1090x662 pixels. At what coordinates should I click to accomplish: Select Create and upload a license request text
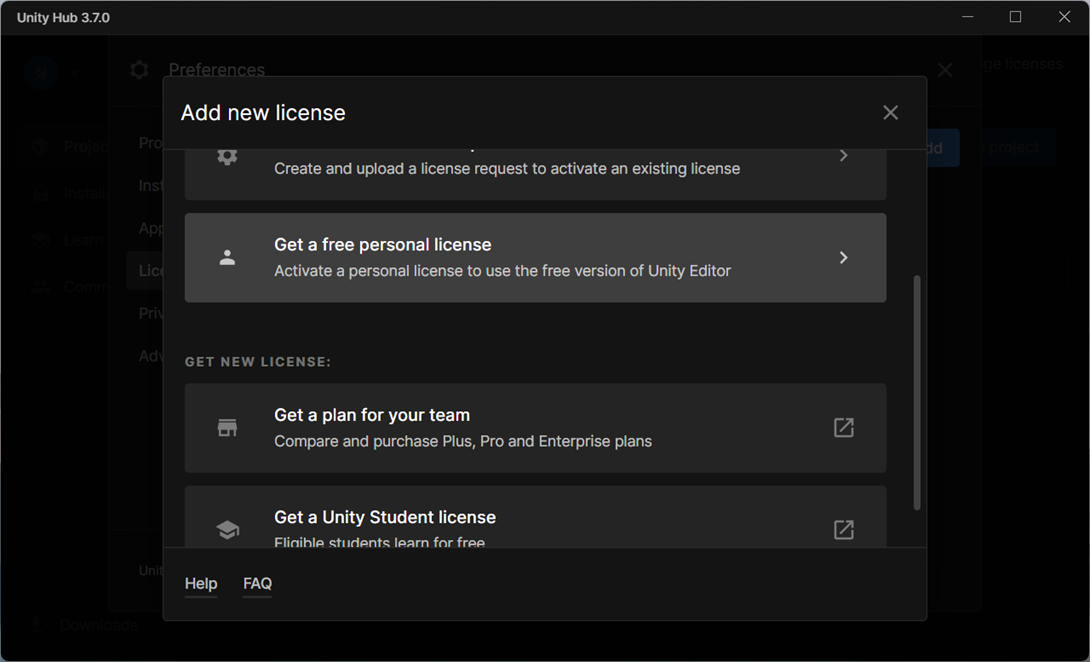[507, 169]
